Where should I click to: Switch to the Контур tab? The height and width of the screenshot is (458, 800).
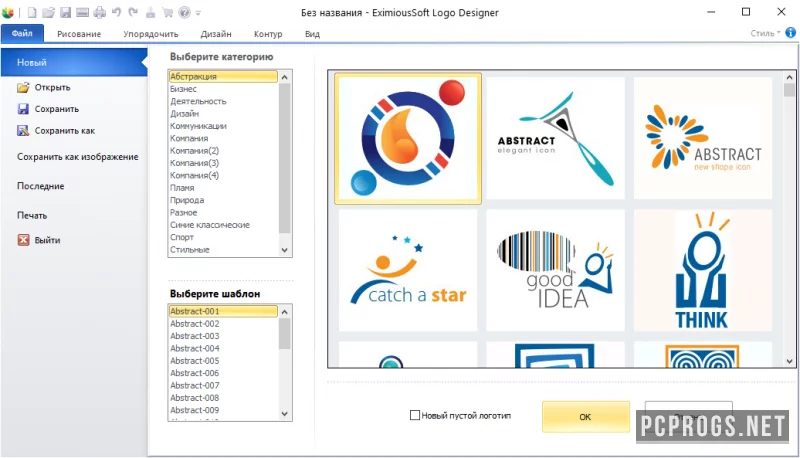pyautogui.click(x=268, y=34)
